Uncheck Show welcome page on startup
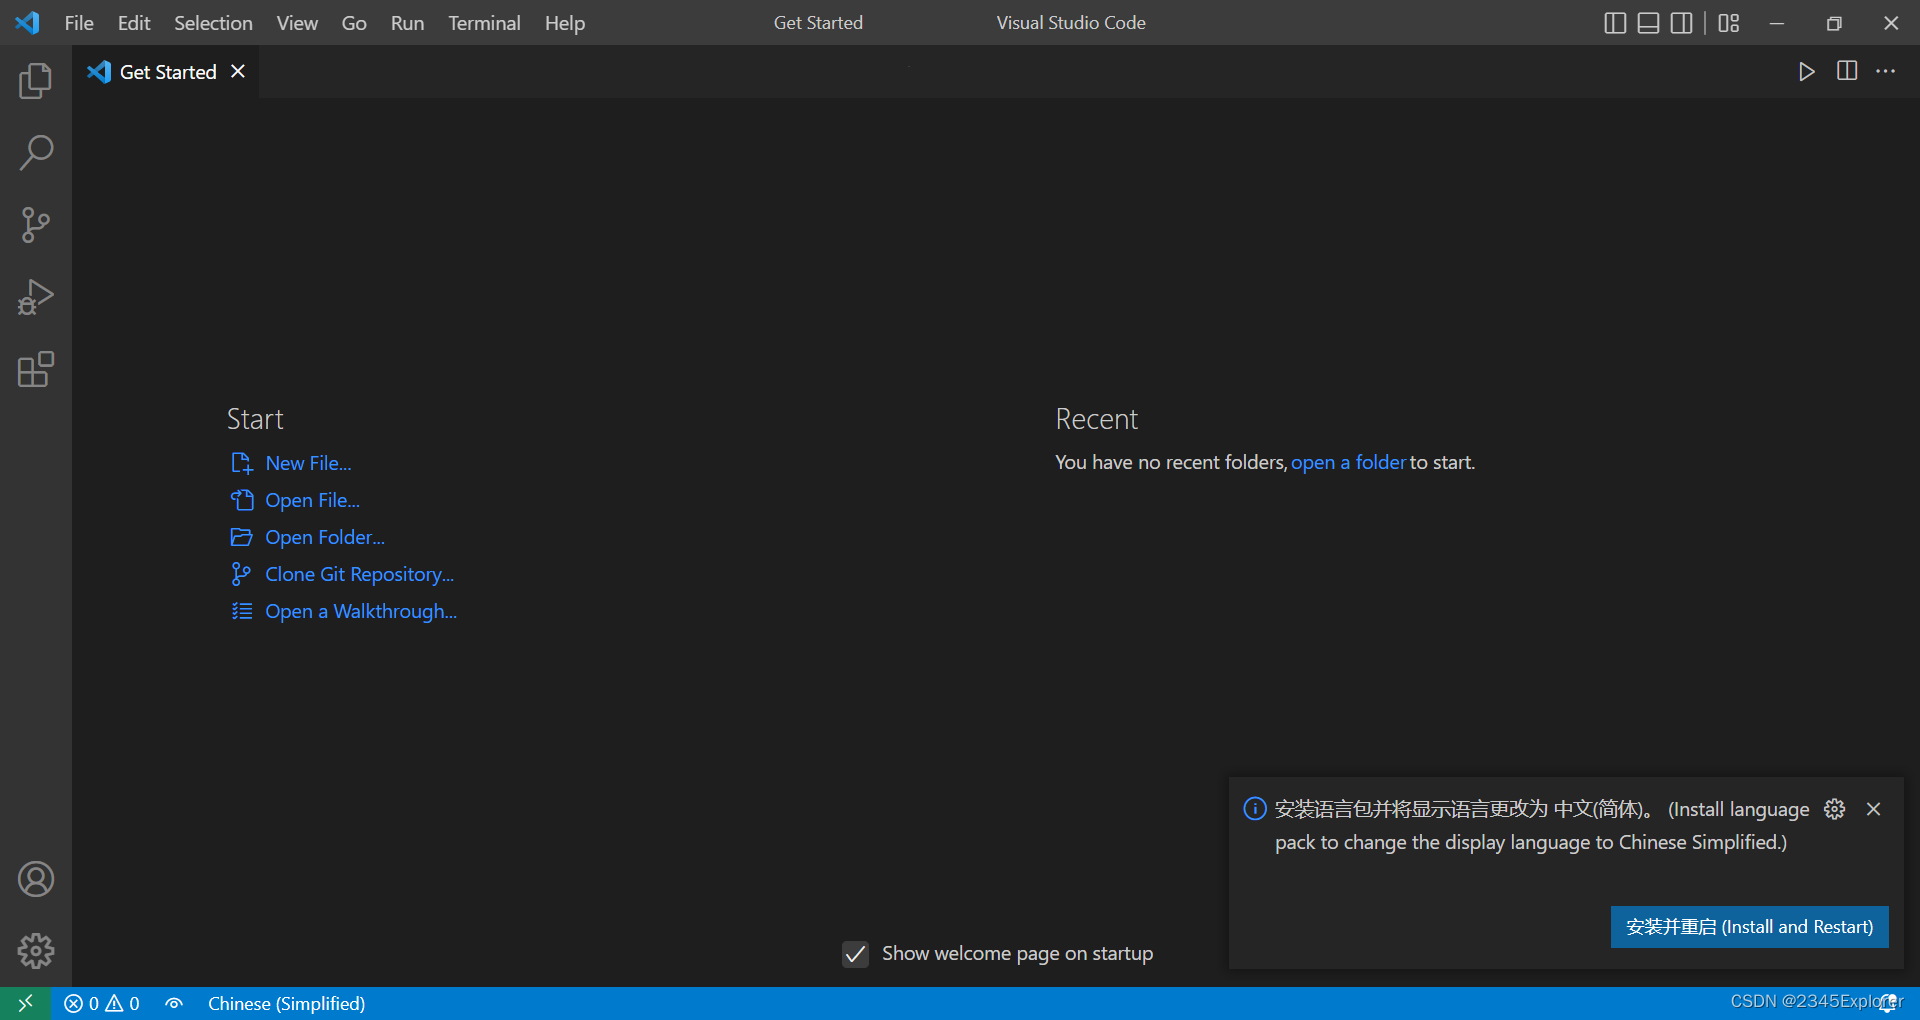 pyautogui.click(x=855, y=954)
